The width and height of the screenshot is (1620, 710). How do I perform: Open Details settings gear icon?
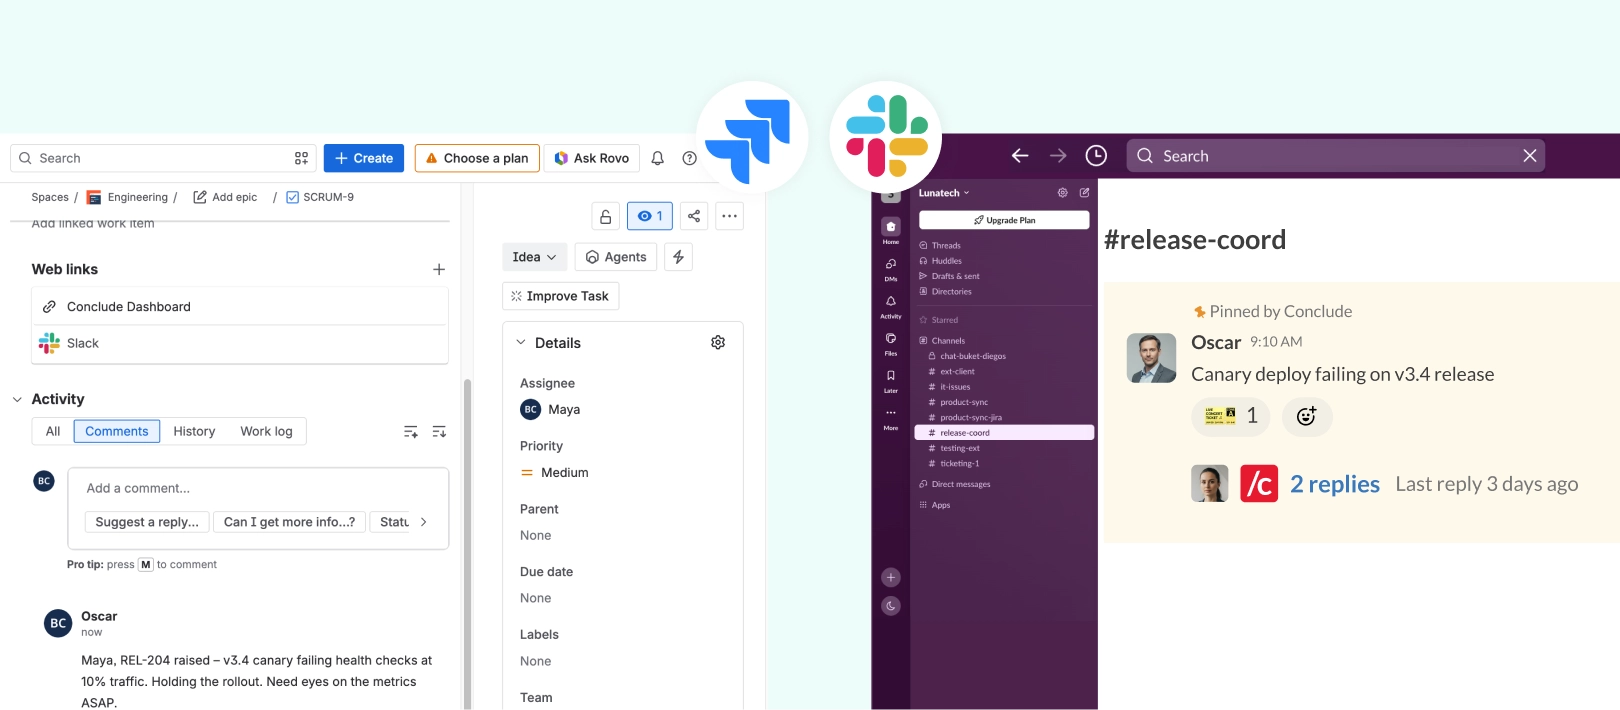click(x=718, y=342)
